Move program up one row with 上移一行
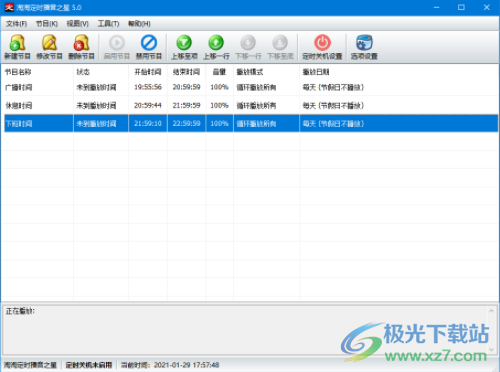Viewport: 500px width, 372px height. (x=216, y=47)
